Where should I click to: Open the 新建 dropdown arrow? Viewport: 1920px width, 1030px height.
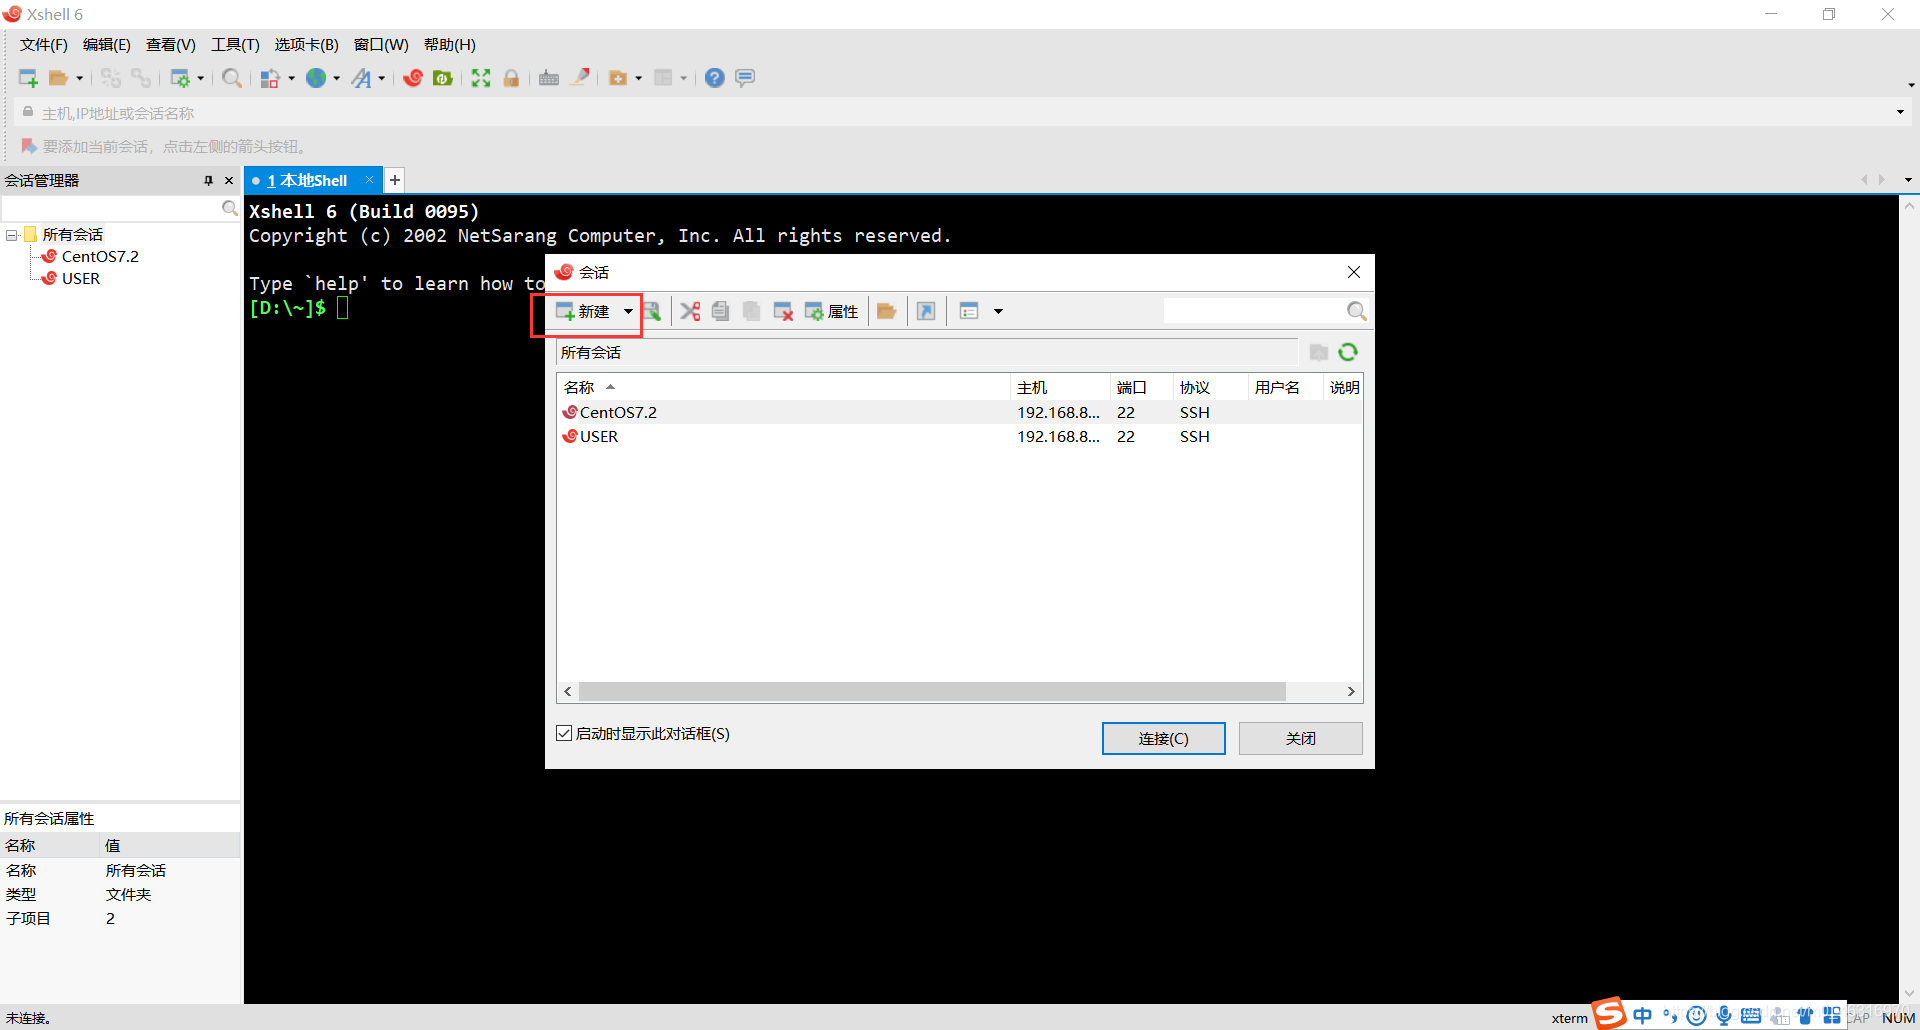[x=627, y=311]
